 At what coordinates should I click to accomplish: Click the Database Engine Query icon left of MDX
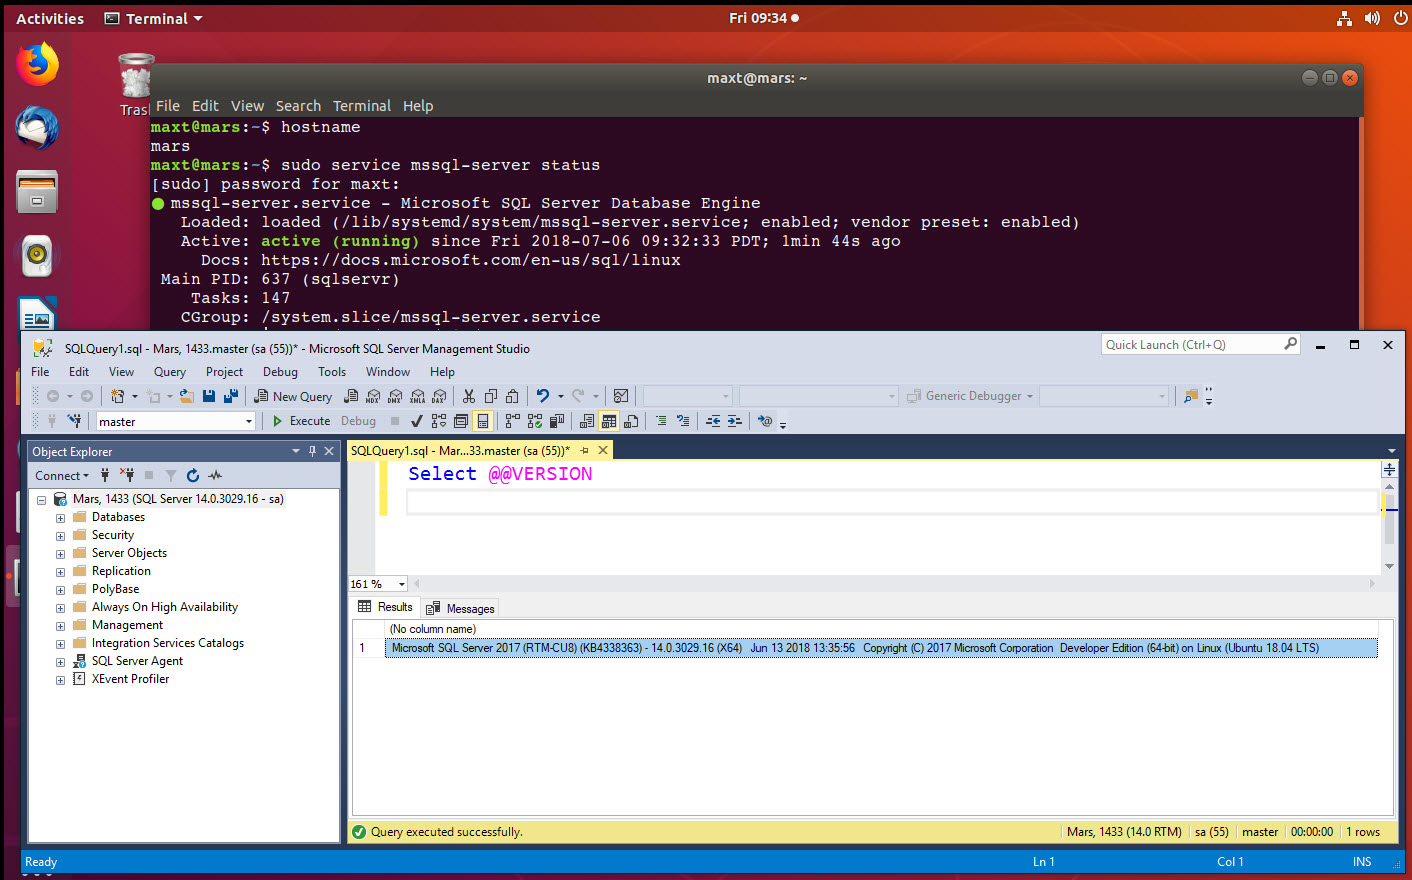tap(352, 396)
